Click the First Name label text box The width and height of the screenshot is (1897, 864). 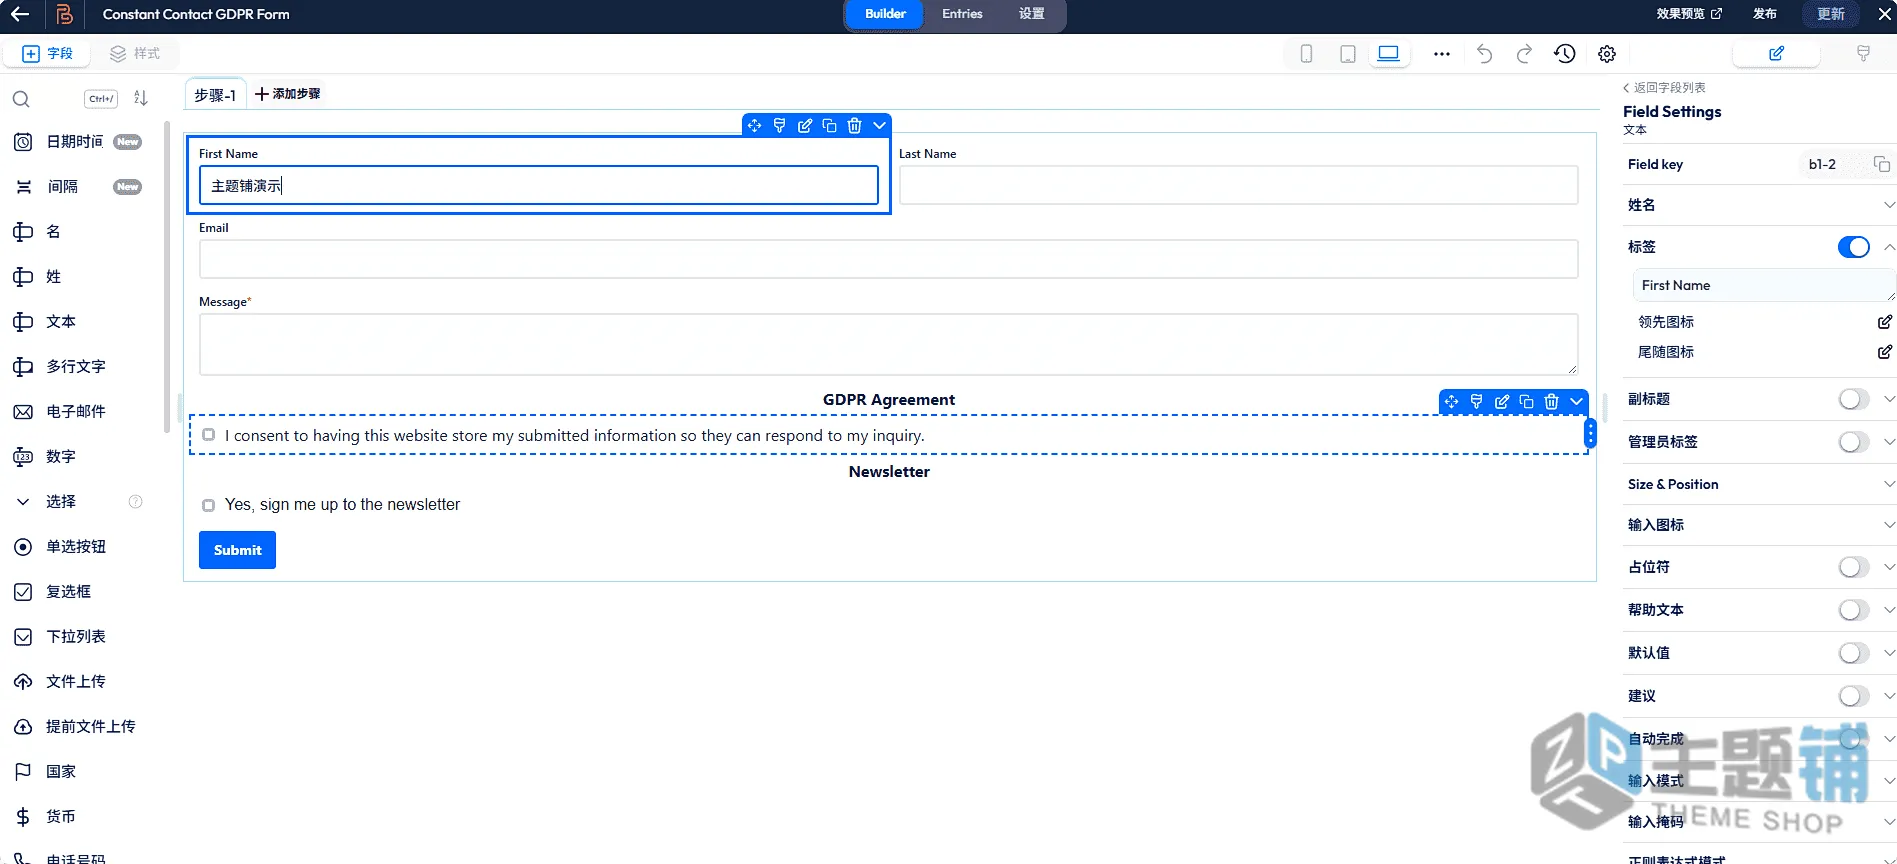(1762, 286)
